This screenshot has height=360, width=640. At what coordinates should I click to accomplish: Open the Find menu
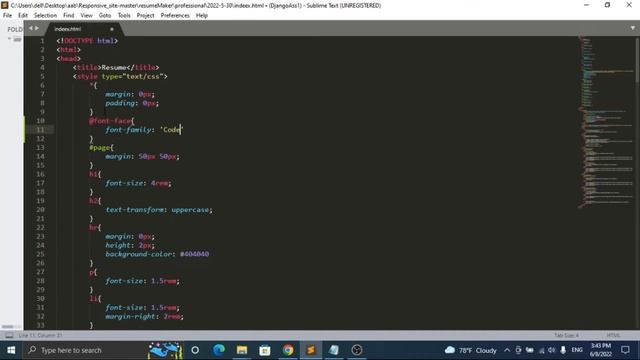(69, 16)
